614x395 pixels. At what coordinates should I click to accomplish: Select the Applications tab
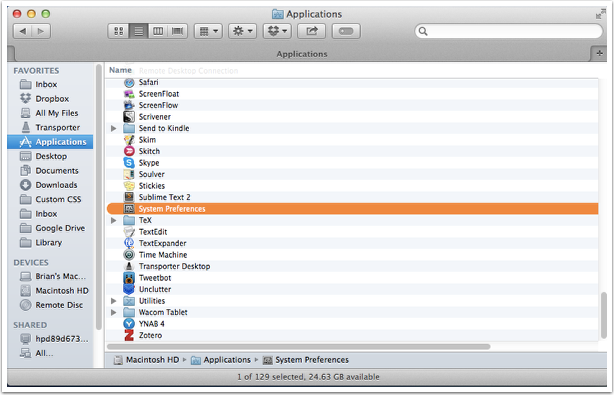pos(302,54)
